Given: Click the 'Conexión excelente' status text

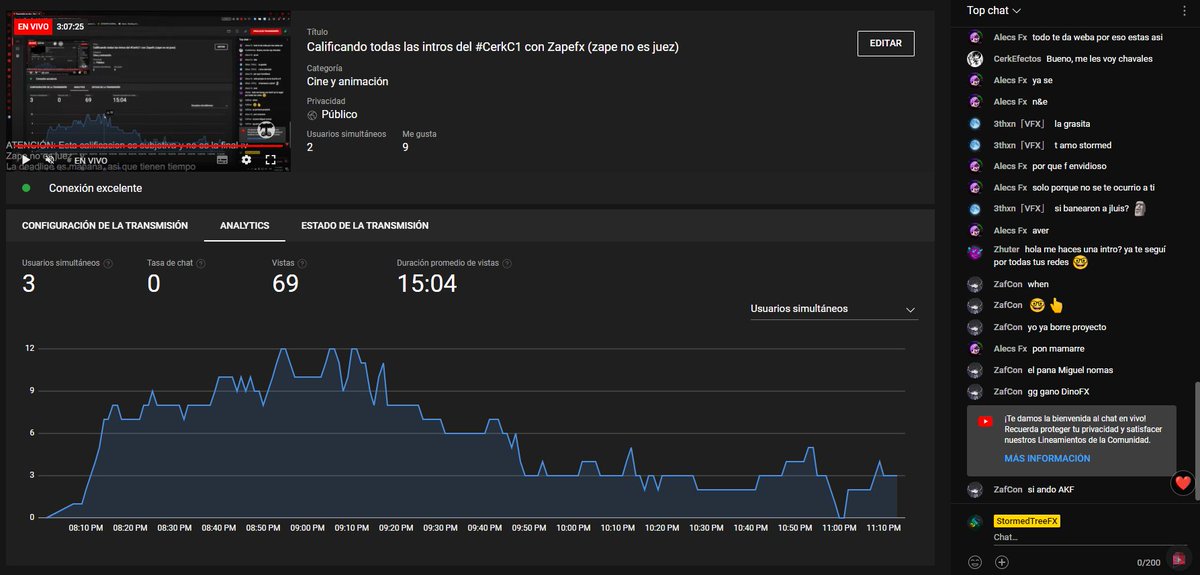Looking at the screenshot, I should point(95,188).
